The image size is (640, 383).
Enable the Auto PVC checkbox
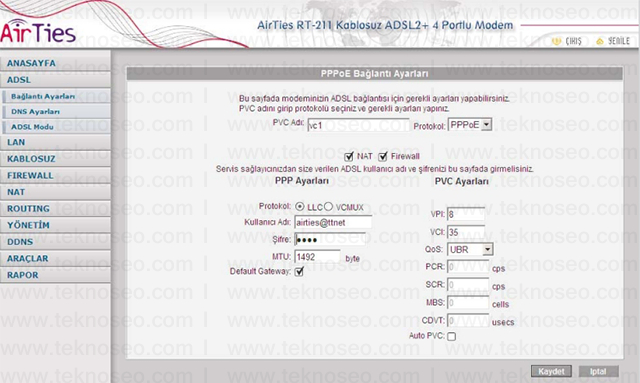coord(451,336)
